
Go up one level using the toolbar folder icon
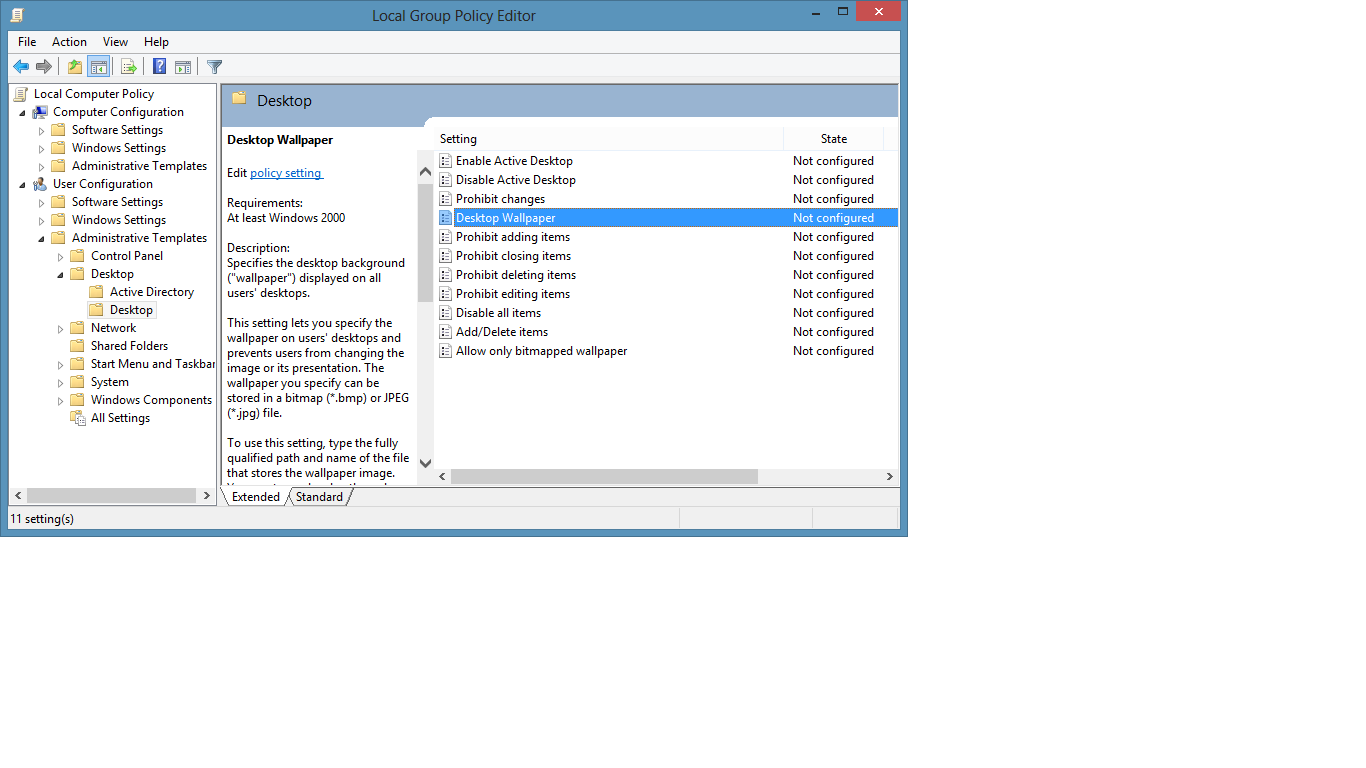tap(74, 67)
